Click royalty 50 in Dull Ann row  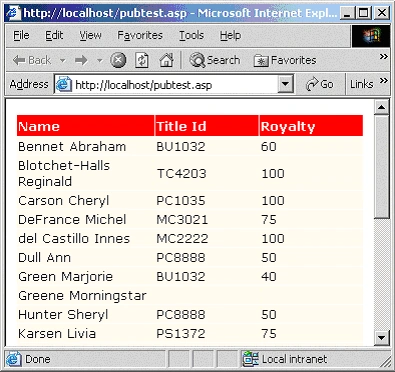(269, 257)
